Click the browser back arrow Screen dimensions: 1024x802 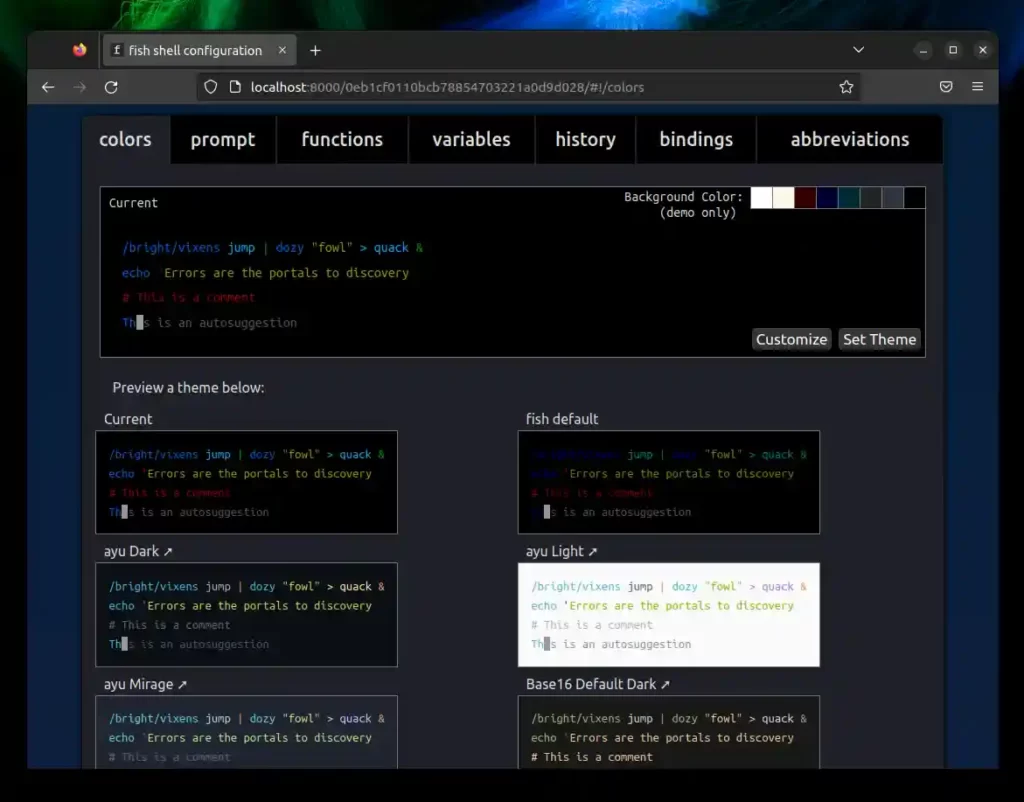click(48, 87)
